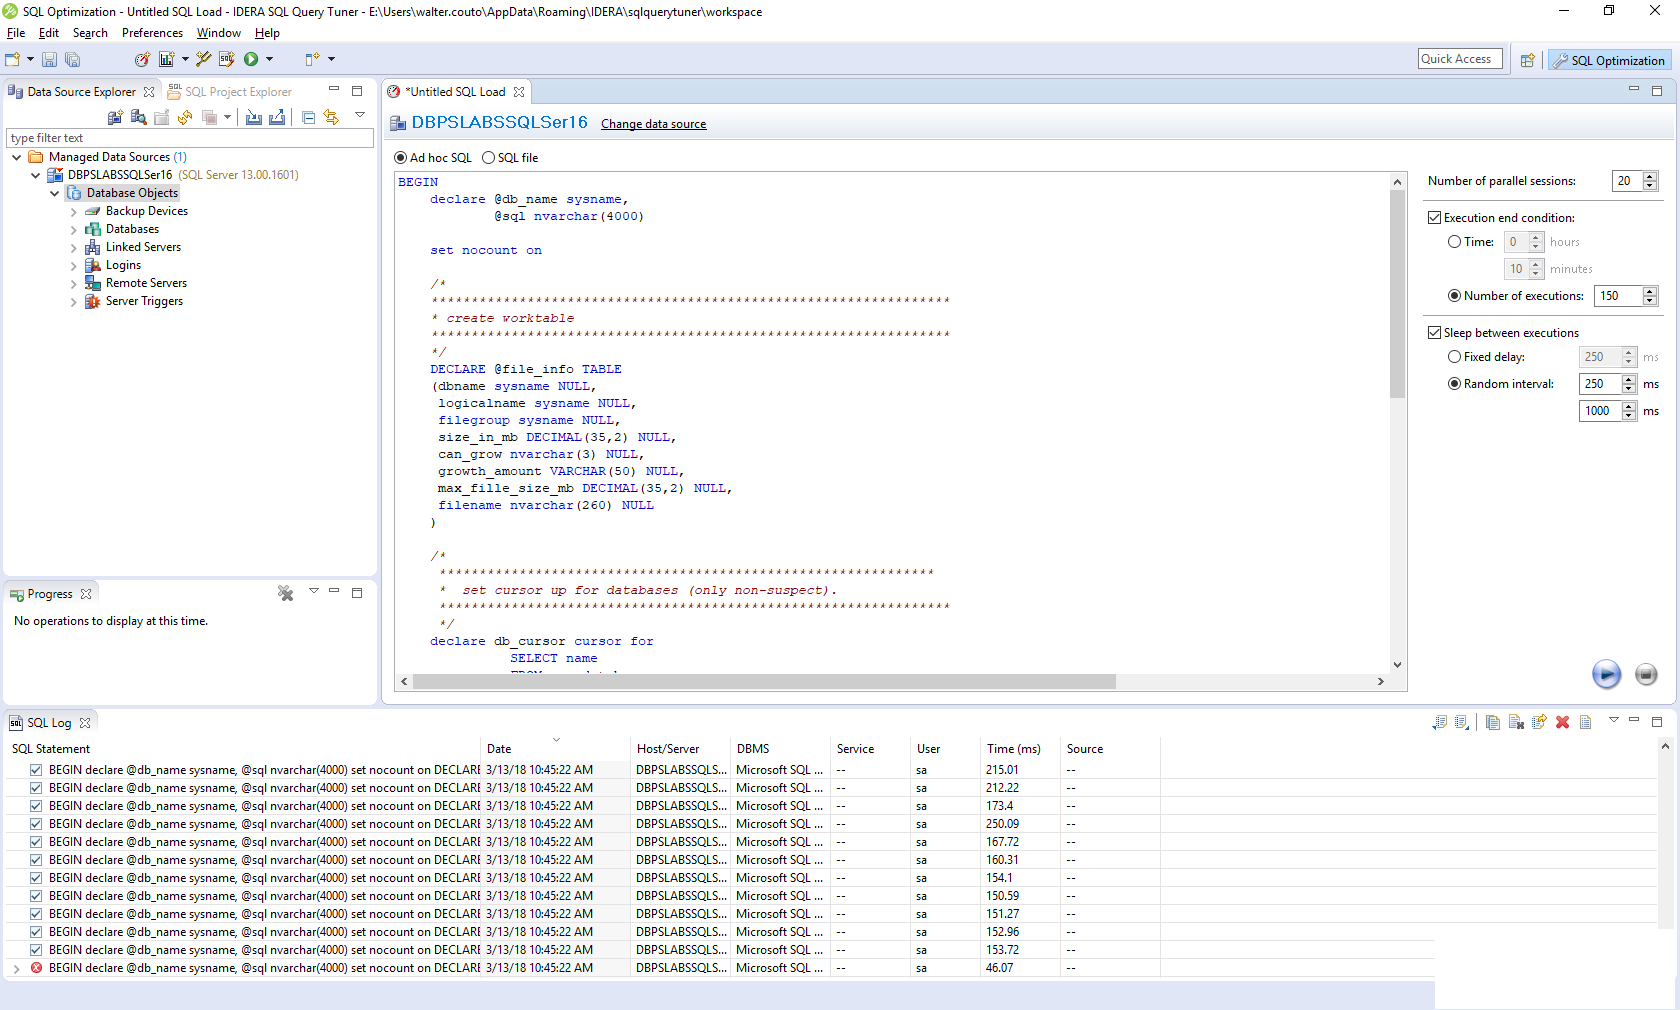Screen dimensions: 1680x1010
Task: Expand the Databases tree node
Action: pos(73,230)
